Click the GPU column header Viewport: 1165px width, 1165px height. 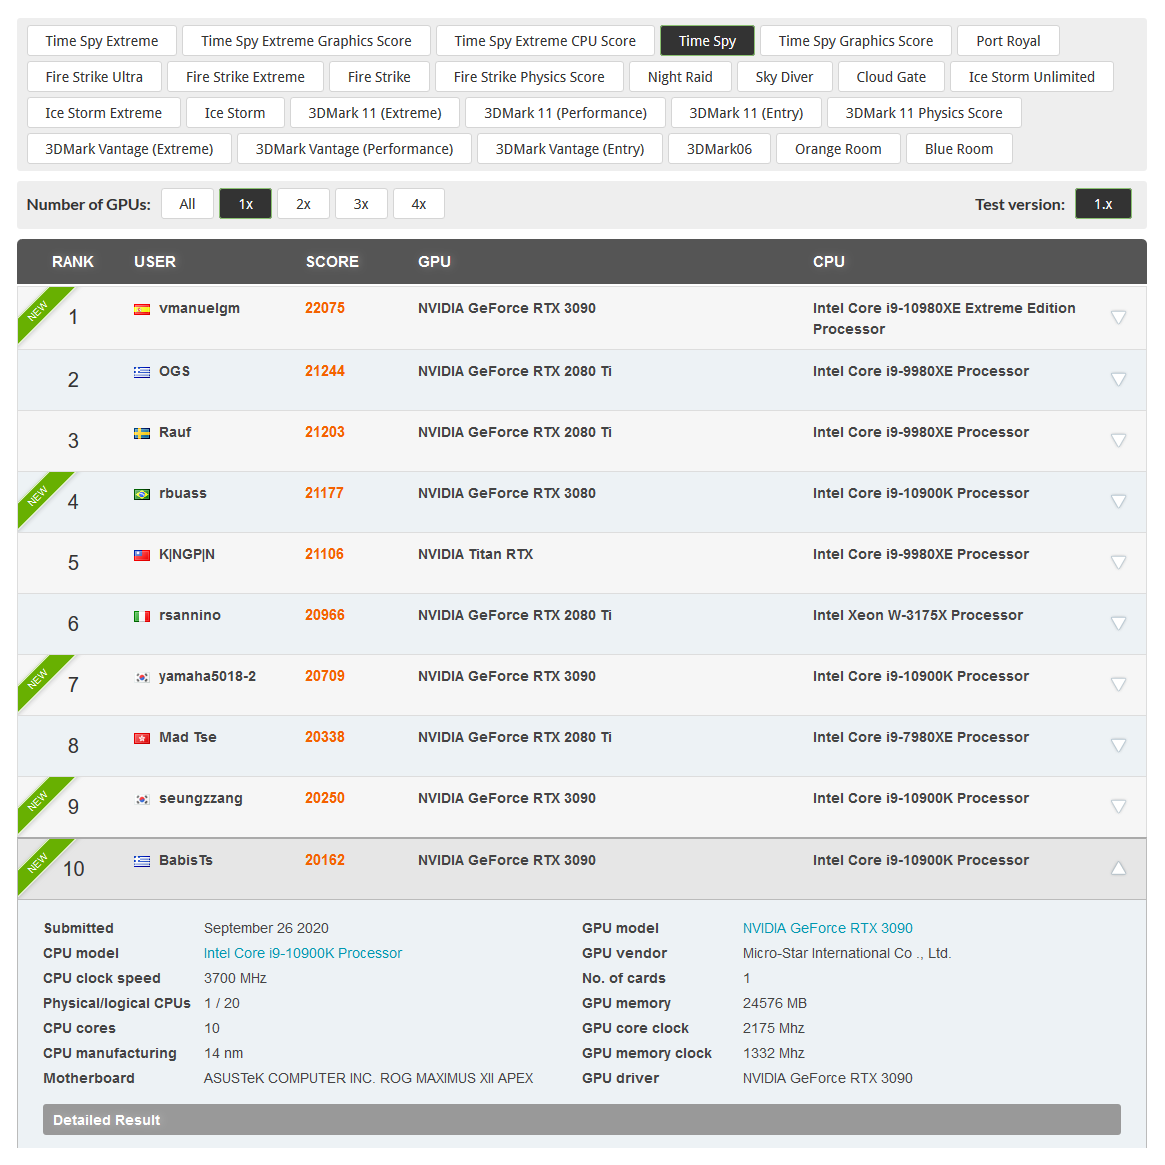(435, 262)
